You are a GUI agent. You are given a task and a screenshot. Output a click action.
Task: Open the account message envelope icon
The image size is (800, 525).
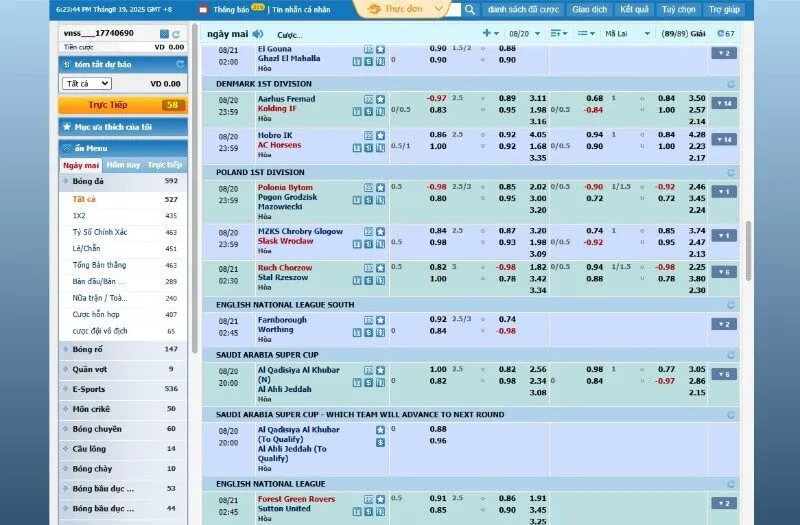(163, 34)
